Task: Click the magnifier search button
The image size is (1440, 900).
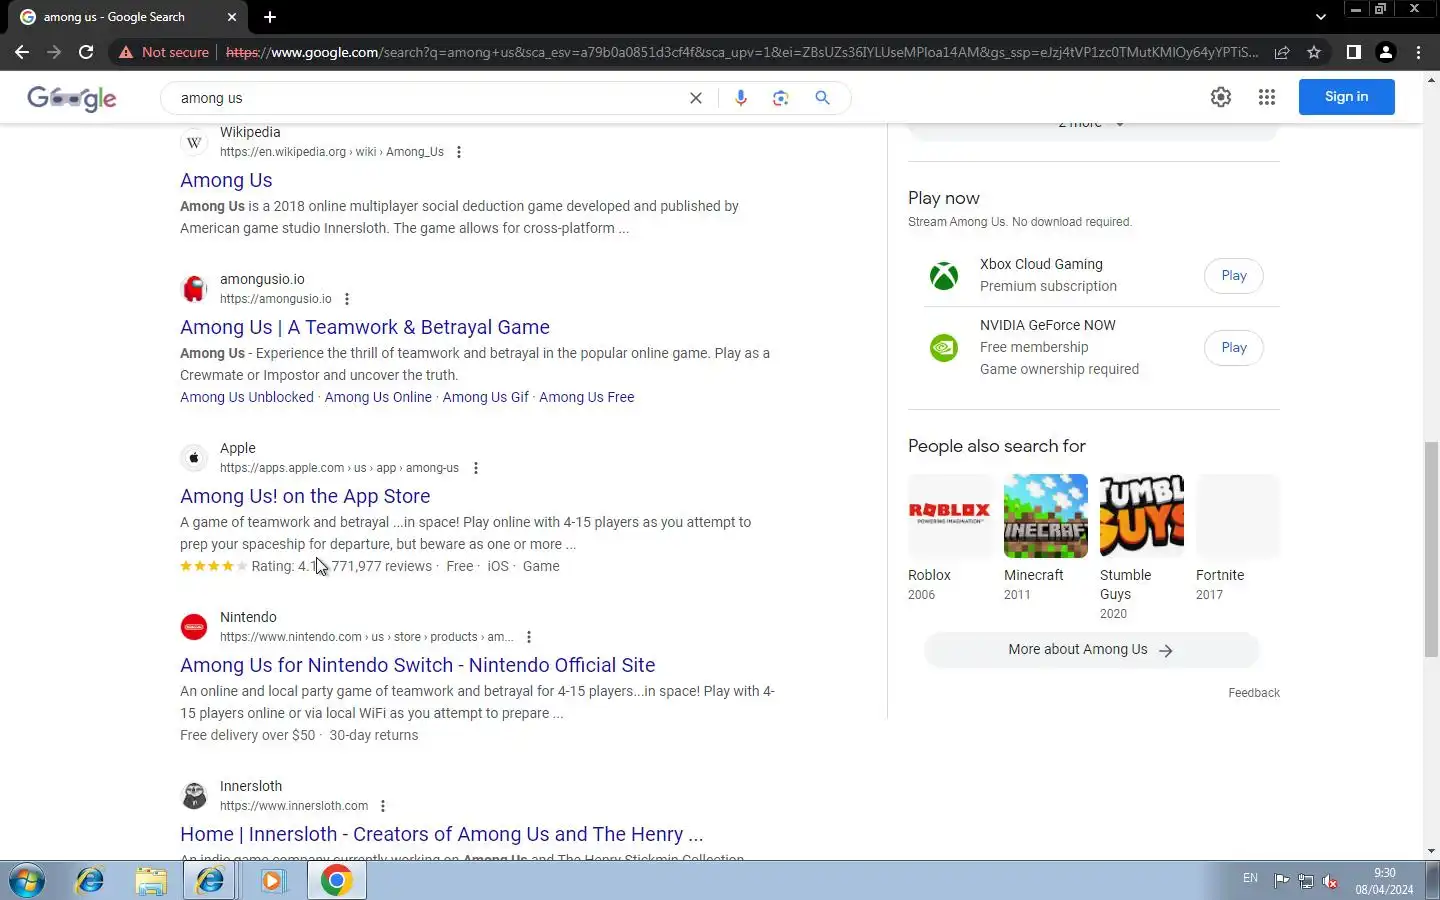Action: pyautogui.click(x=822, y=98)
